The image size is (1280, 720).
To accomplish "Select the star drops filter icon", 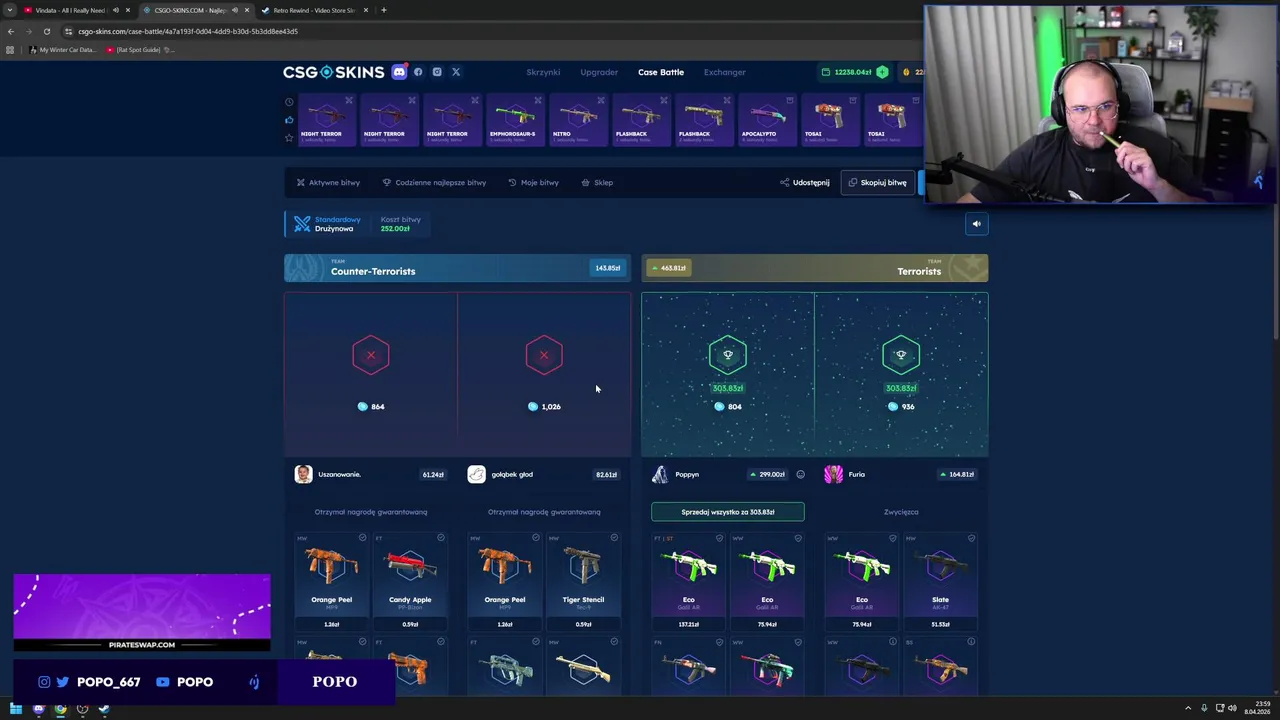I will pos(289,138).
